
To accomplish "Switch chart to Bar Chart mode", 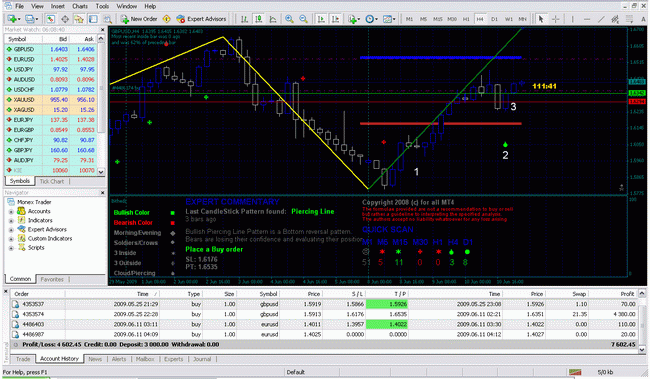I will point(245,19).
